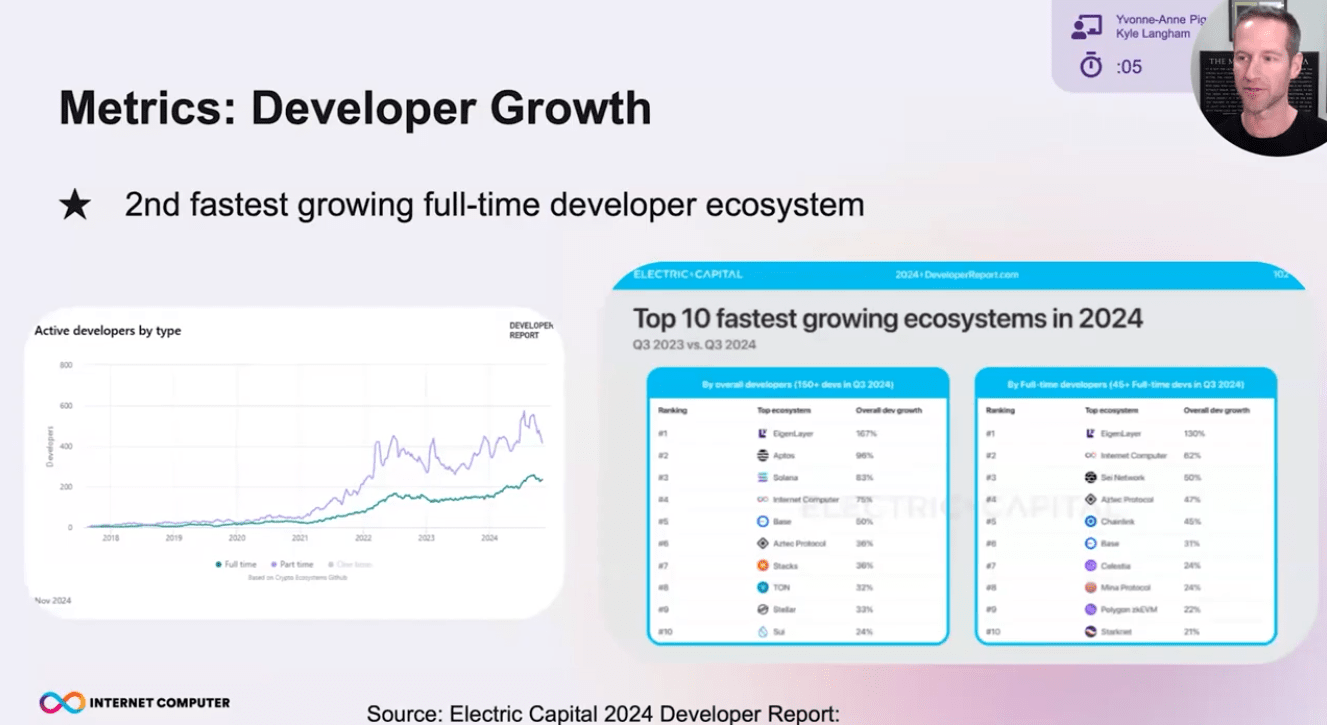Click the 'Kyle Langham' name in overlay
This screenshot has width=1327, height=725.
coord(1153,34)
